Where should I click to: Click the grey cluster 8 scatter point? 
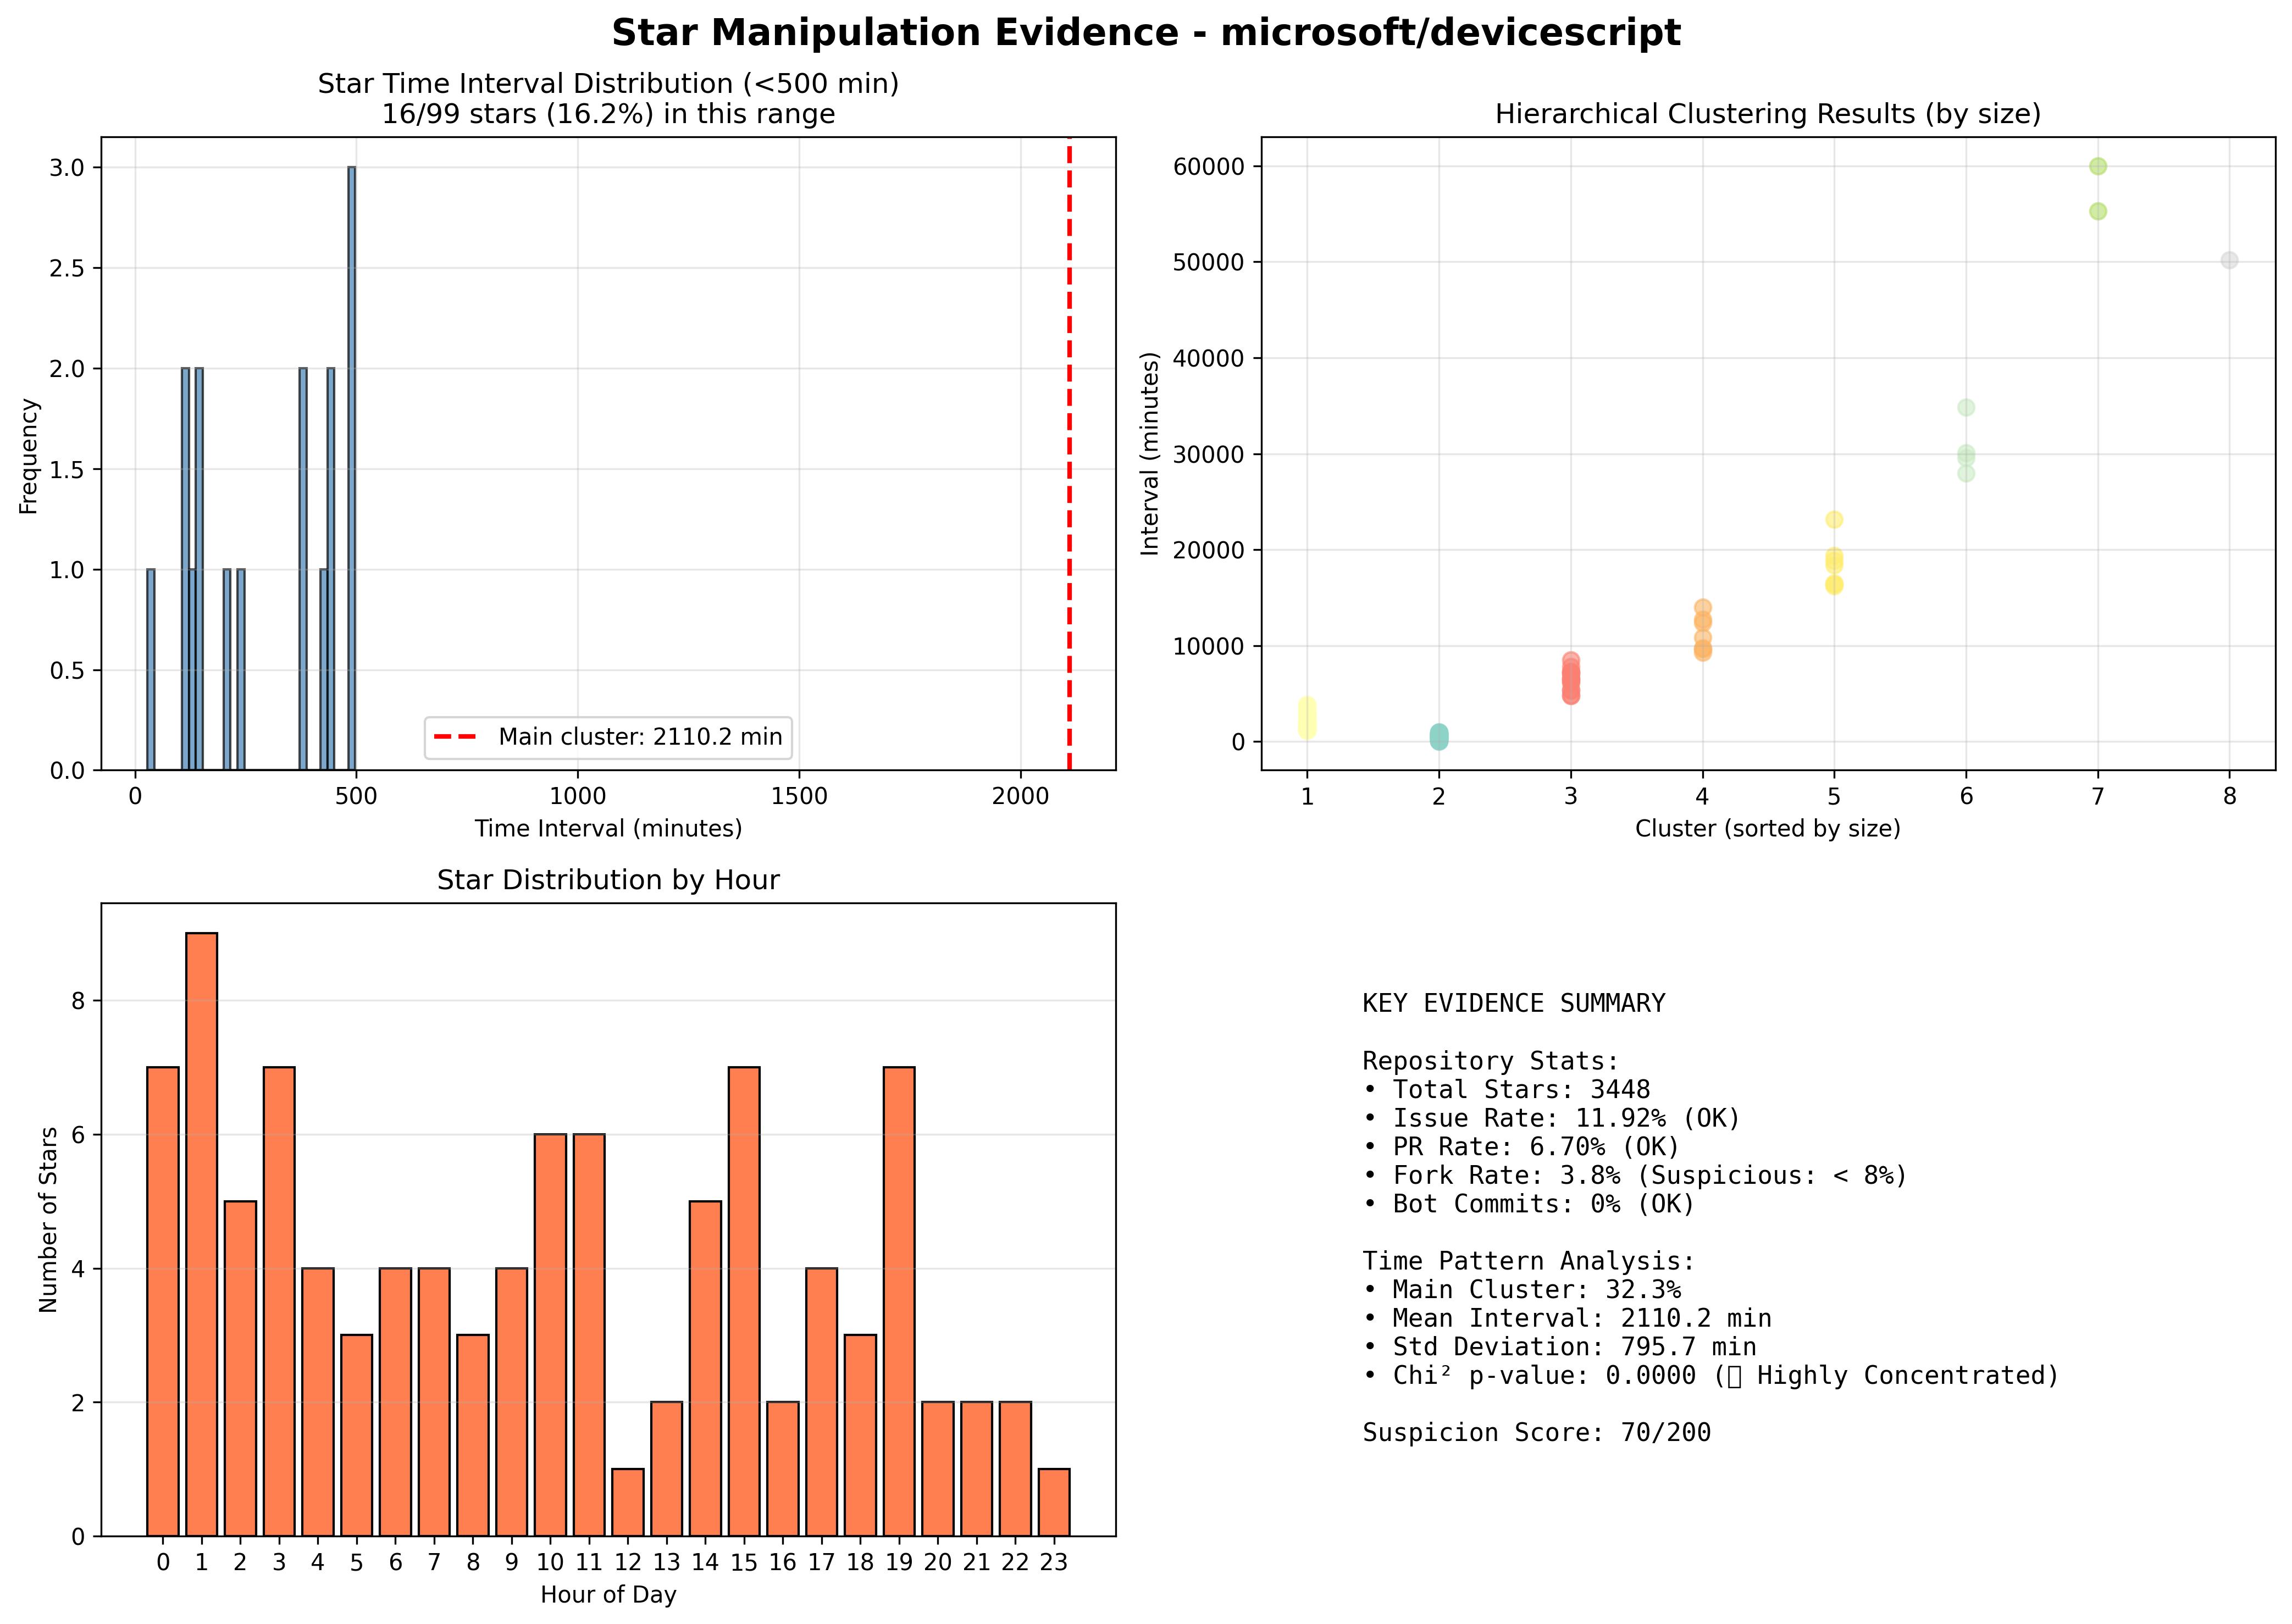pyautogui.click(x=2229, y=260)
